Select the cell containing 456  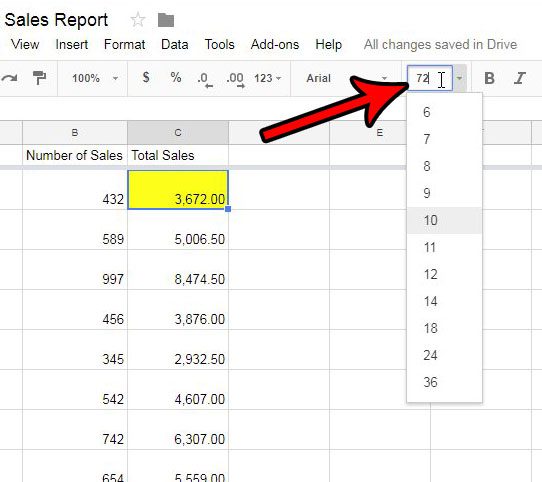point(75,309)
